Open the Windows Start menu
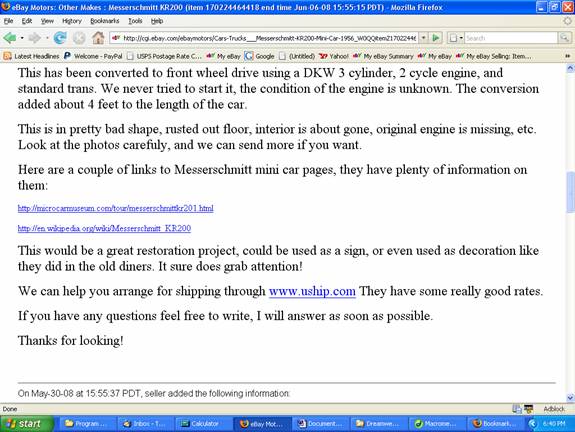Screen dimensions: 575x432 click(x=26, y=424)
